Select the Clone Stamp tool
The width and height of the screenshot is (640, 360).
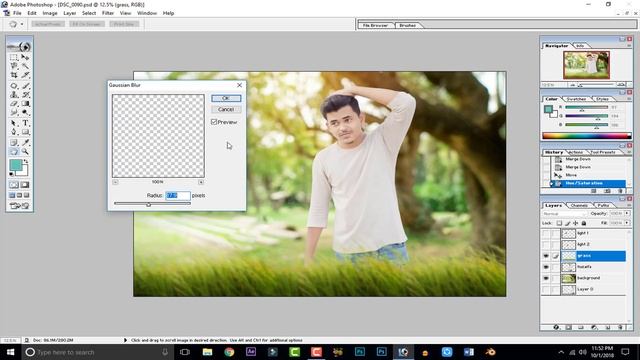14,94
